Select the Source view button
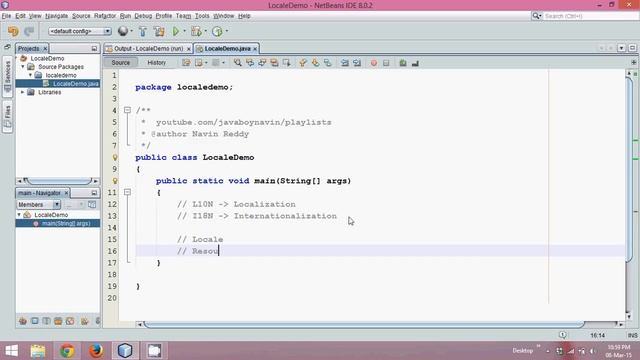The image size is (640, 360). (120, 63)
